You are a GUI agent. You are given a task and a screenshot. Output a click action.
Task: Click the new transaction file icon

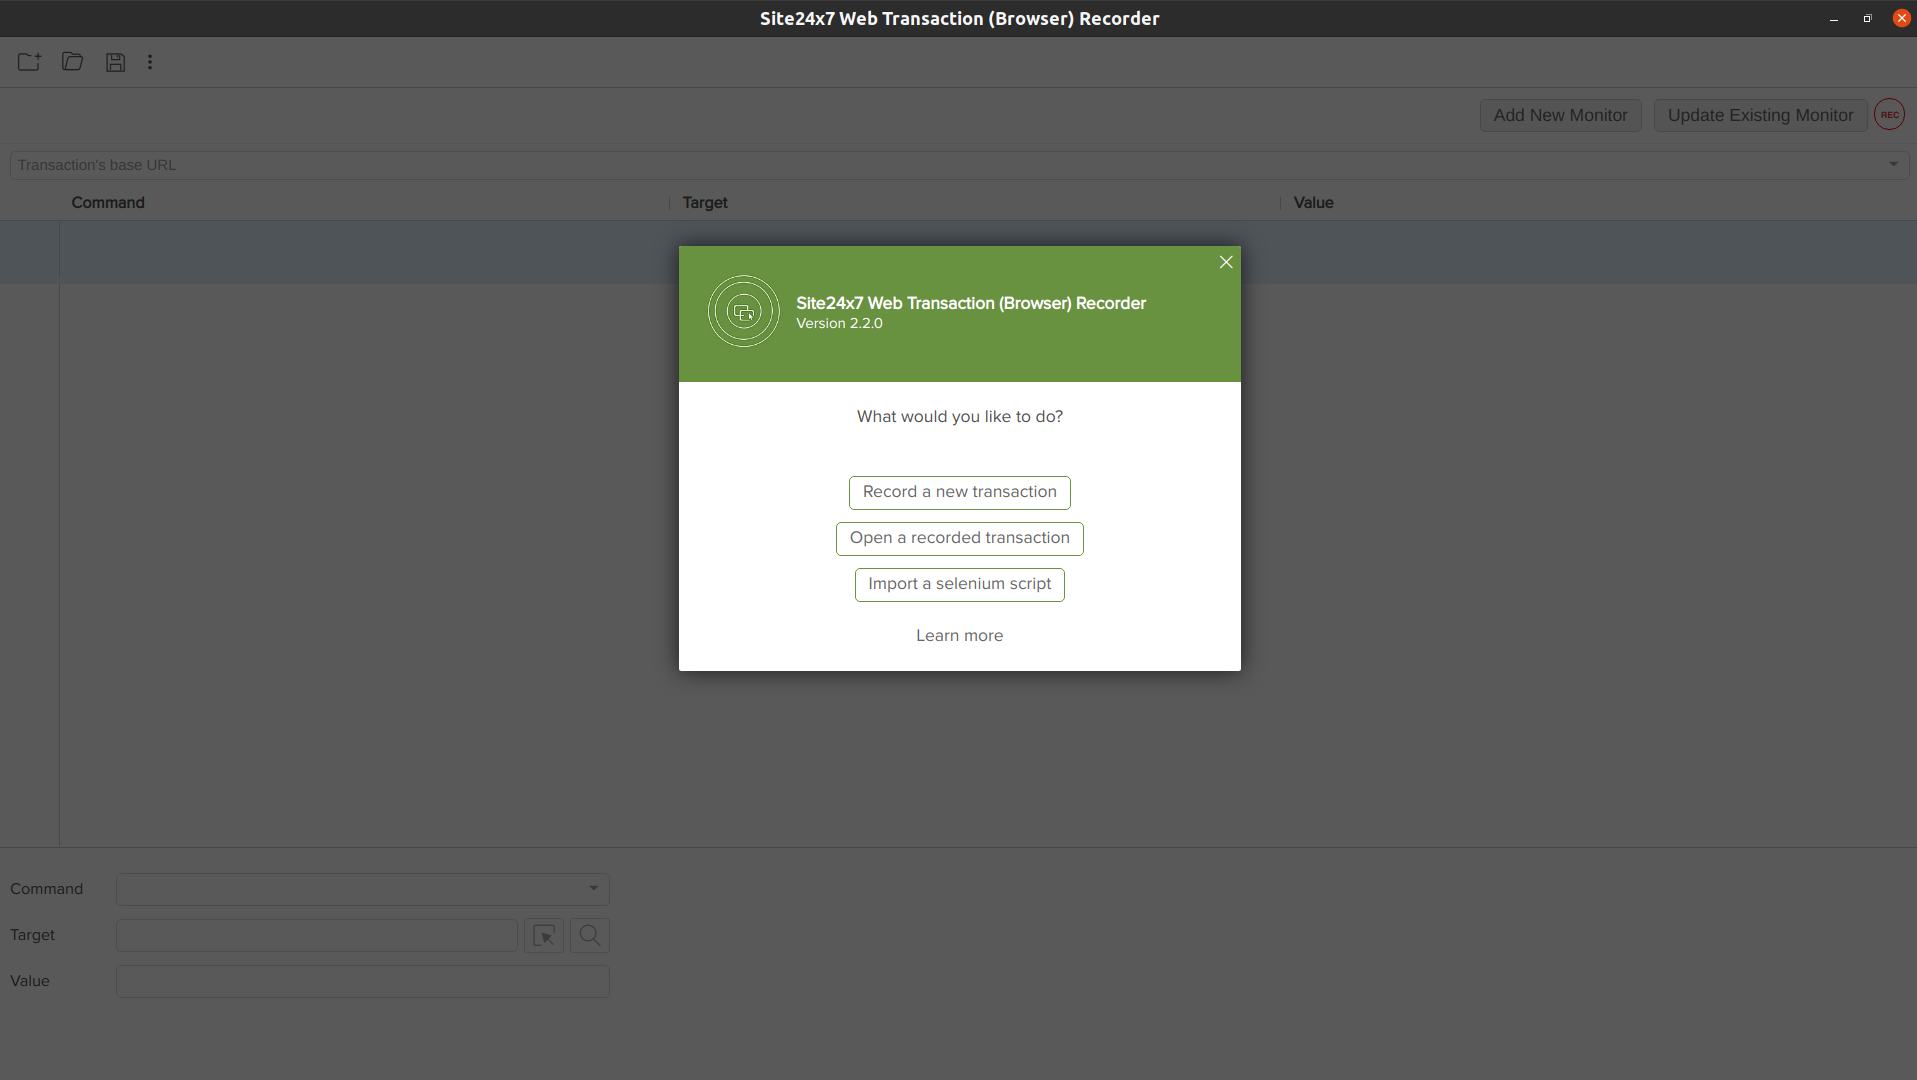tap(29, 62)
